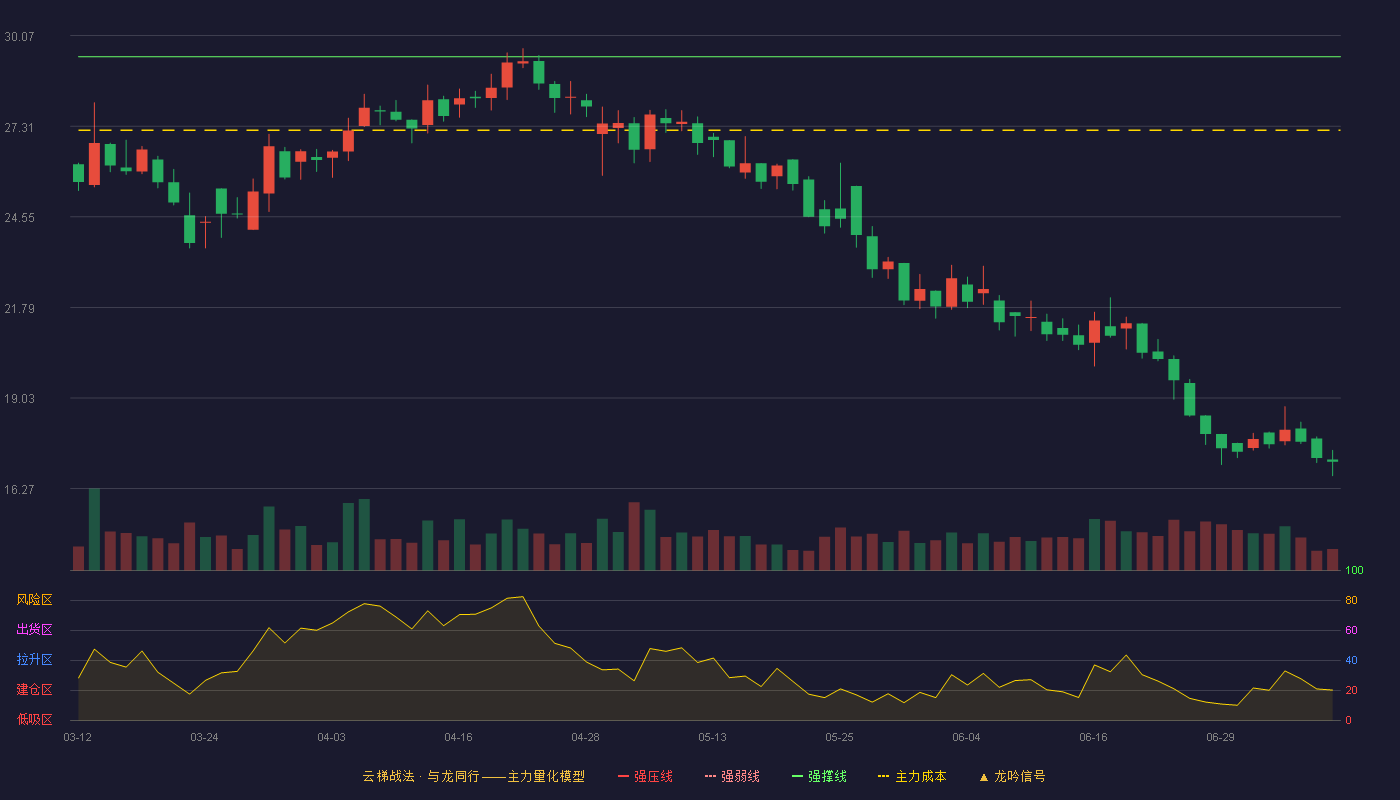Click the green 100 indicator axis value

(x=1354, y=571)
